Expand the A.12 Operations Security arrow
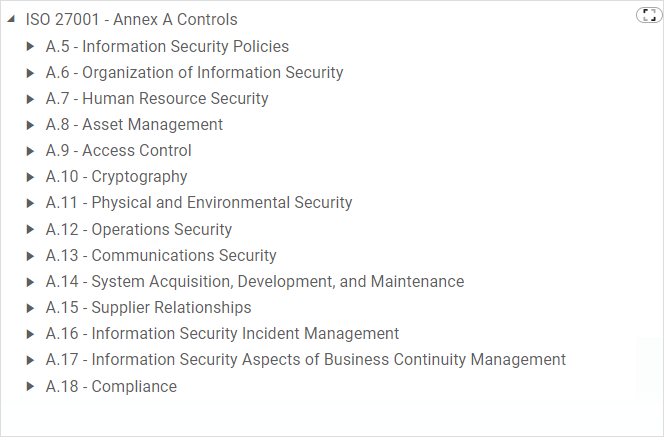Viewport: 664px width, 437px height. [30, 230]
